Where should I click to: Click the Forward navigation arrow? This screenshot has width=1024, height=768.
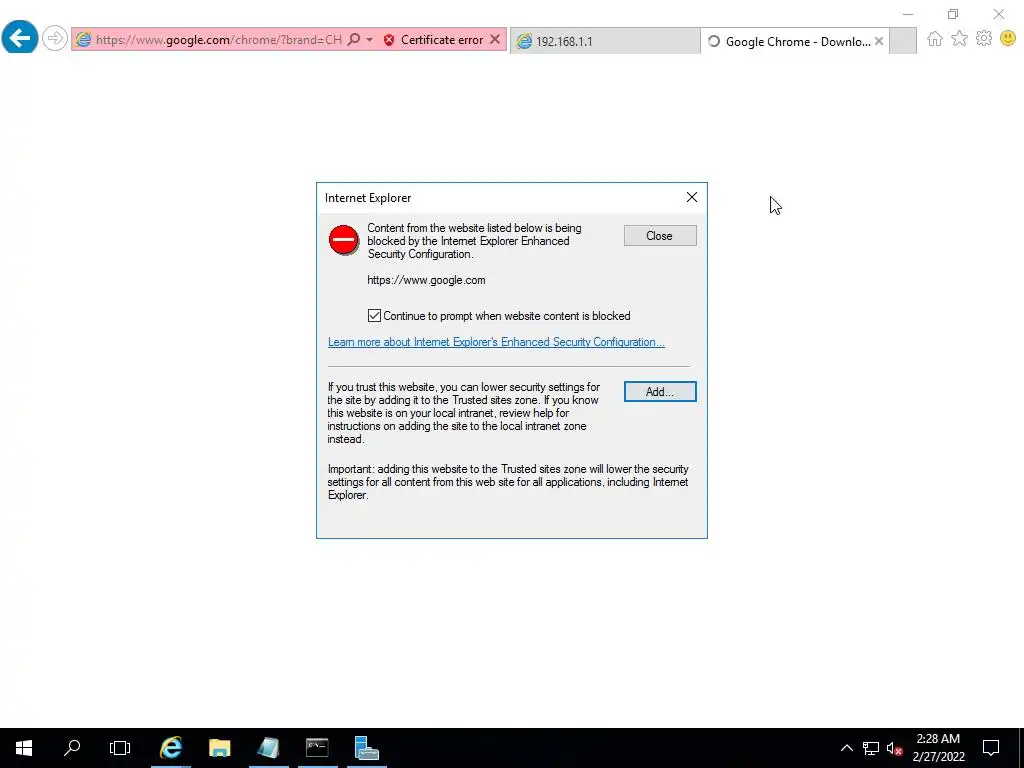coord(55,39)
